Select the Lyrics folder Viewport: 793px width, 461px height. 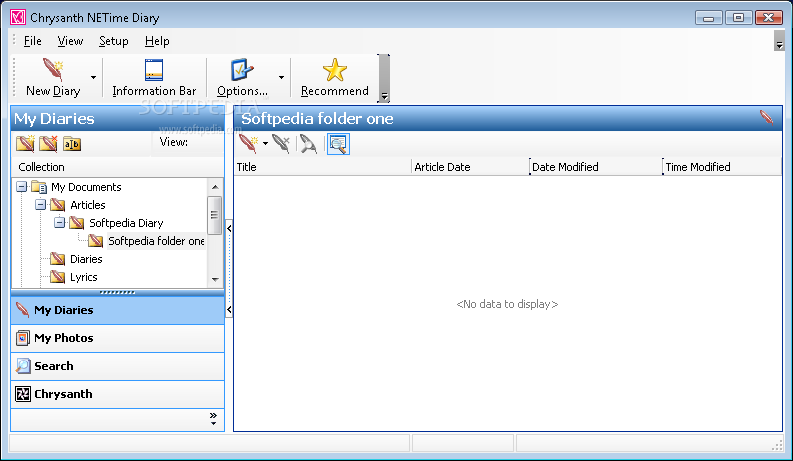tap(83, 278)
